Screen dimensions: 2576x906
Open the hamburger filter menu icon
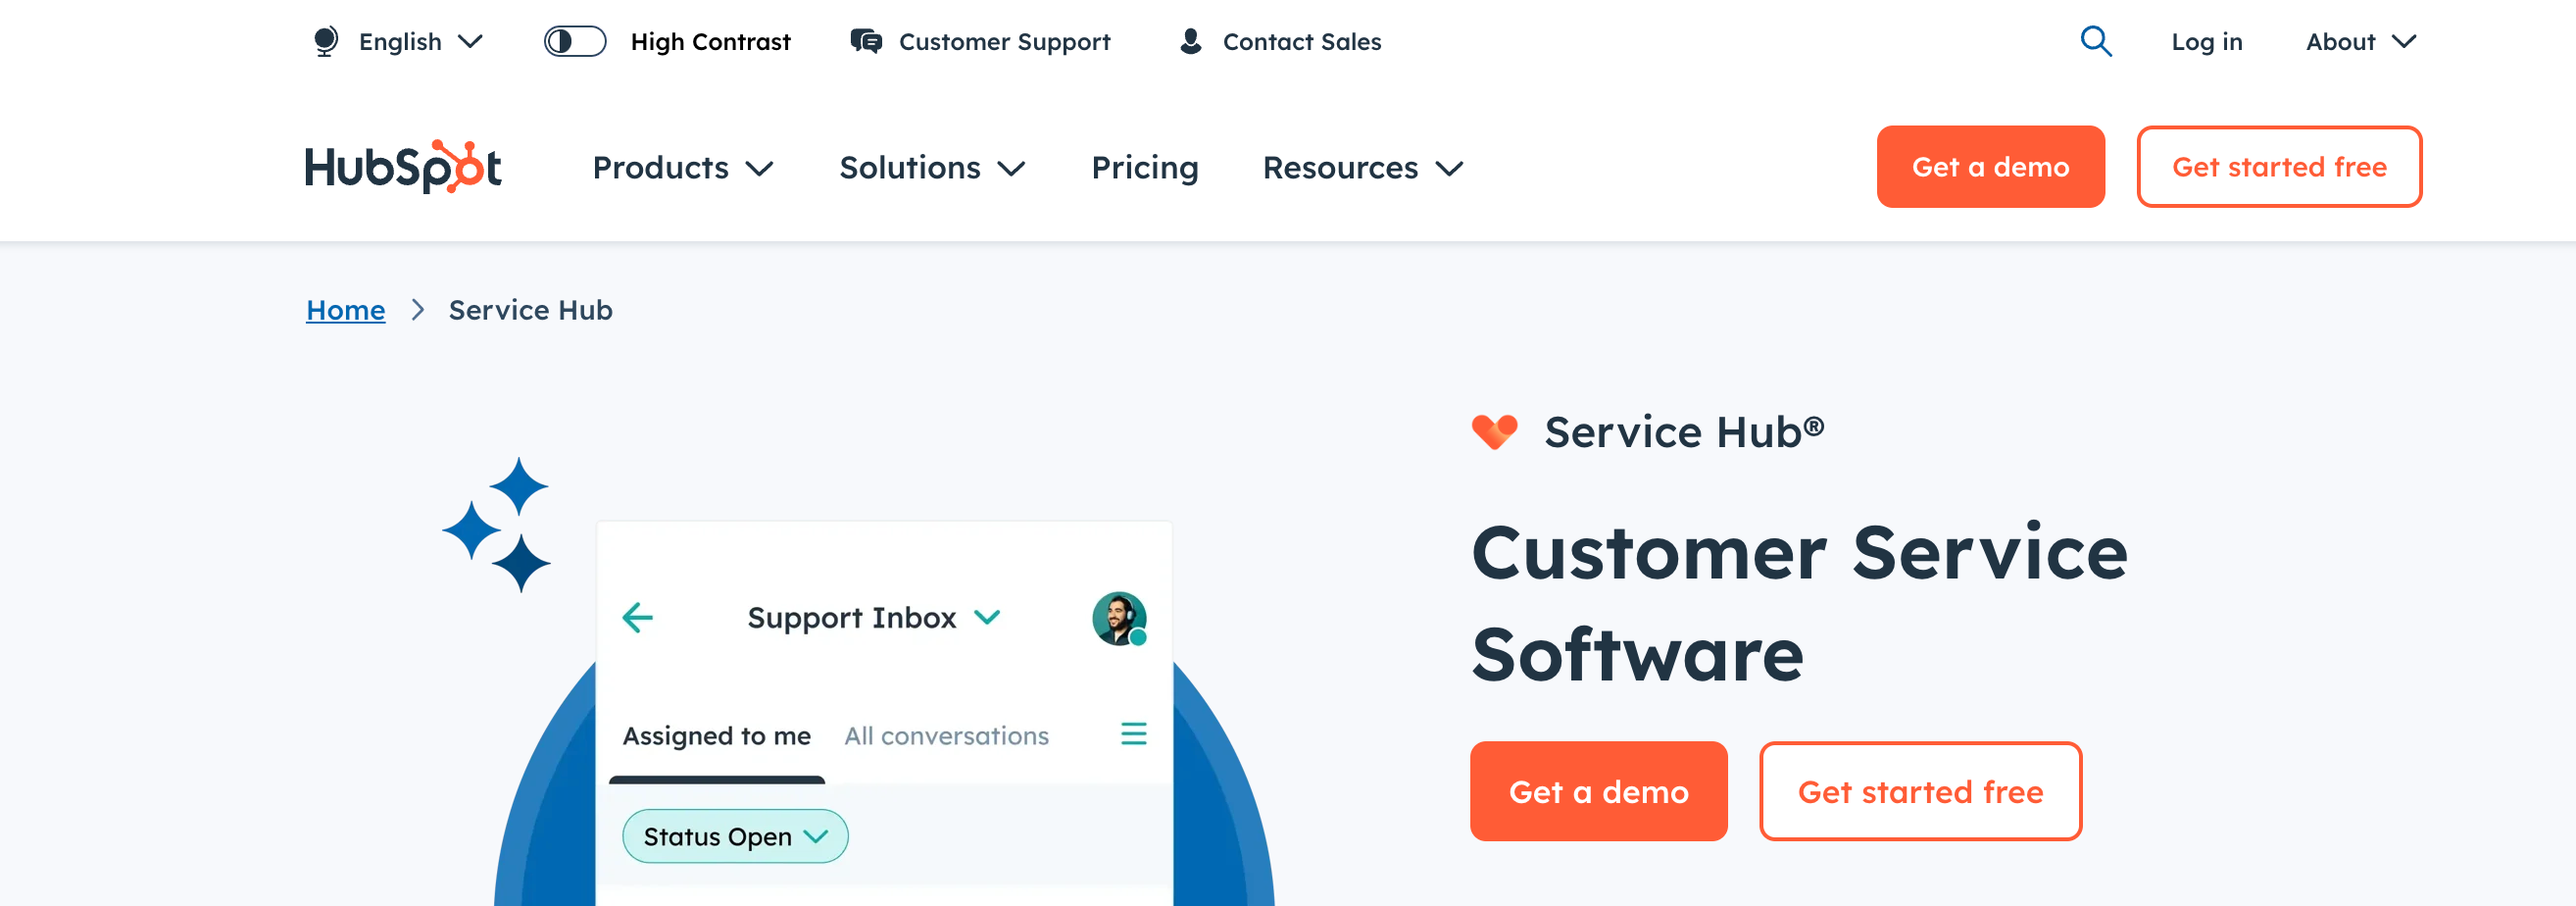1133,734
